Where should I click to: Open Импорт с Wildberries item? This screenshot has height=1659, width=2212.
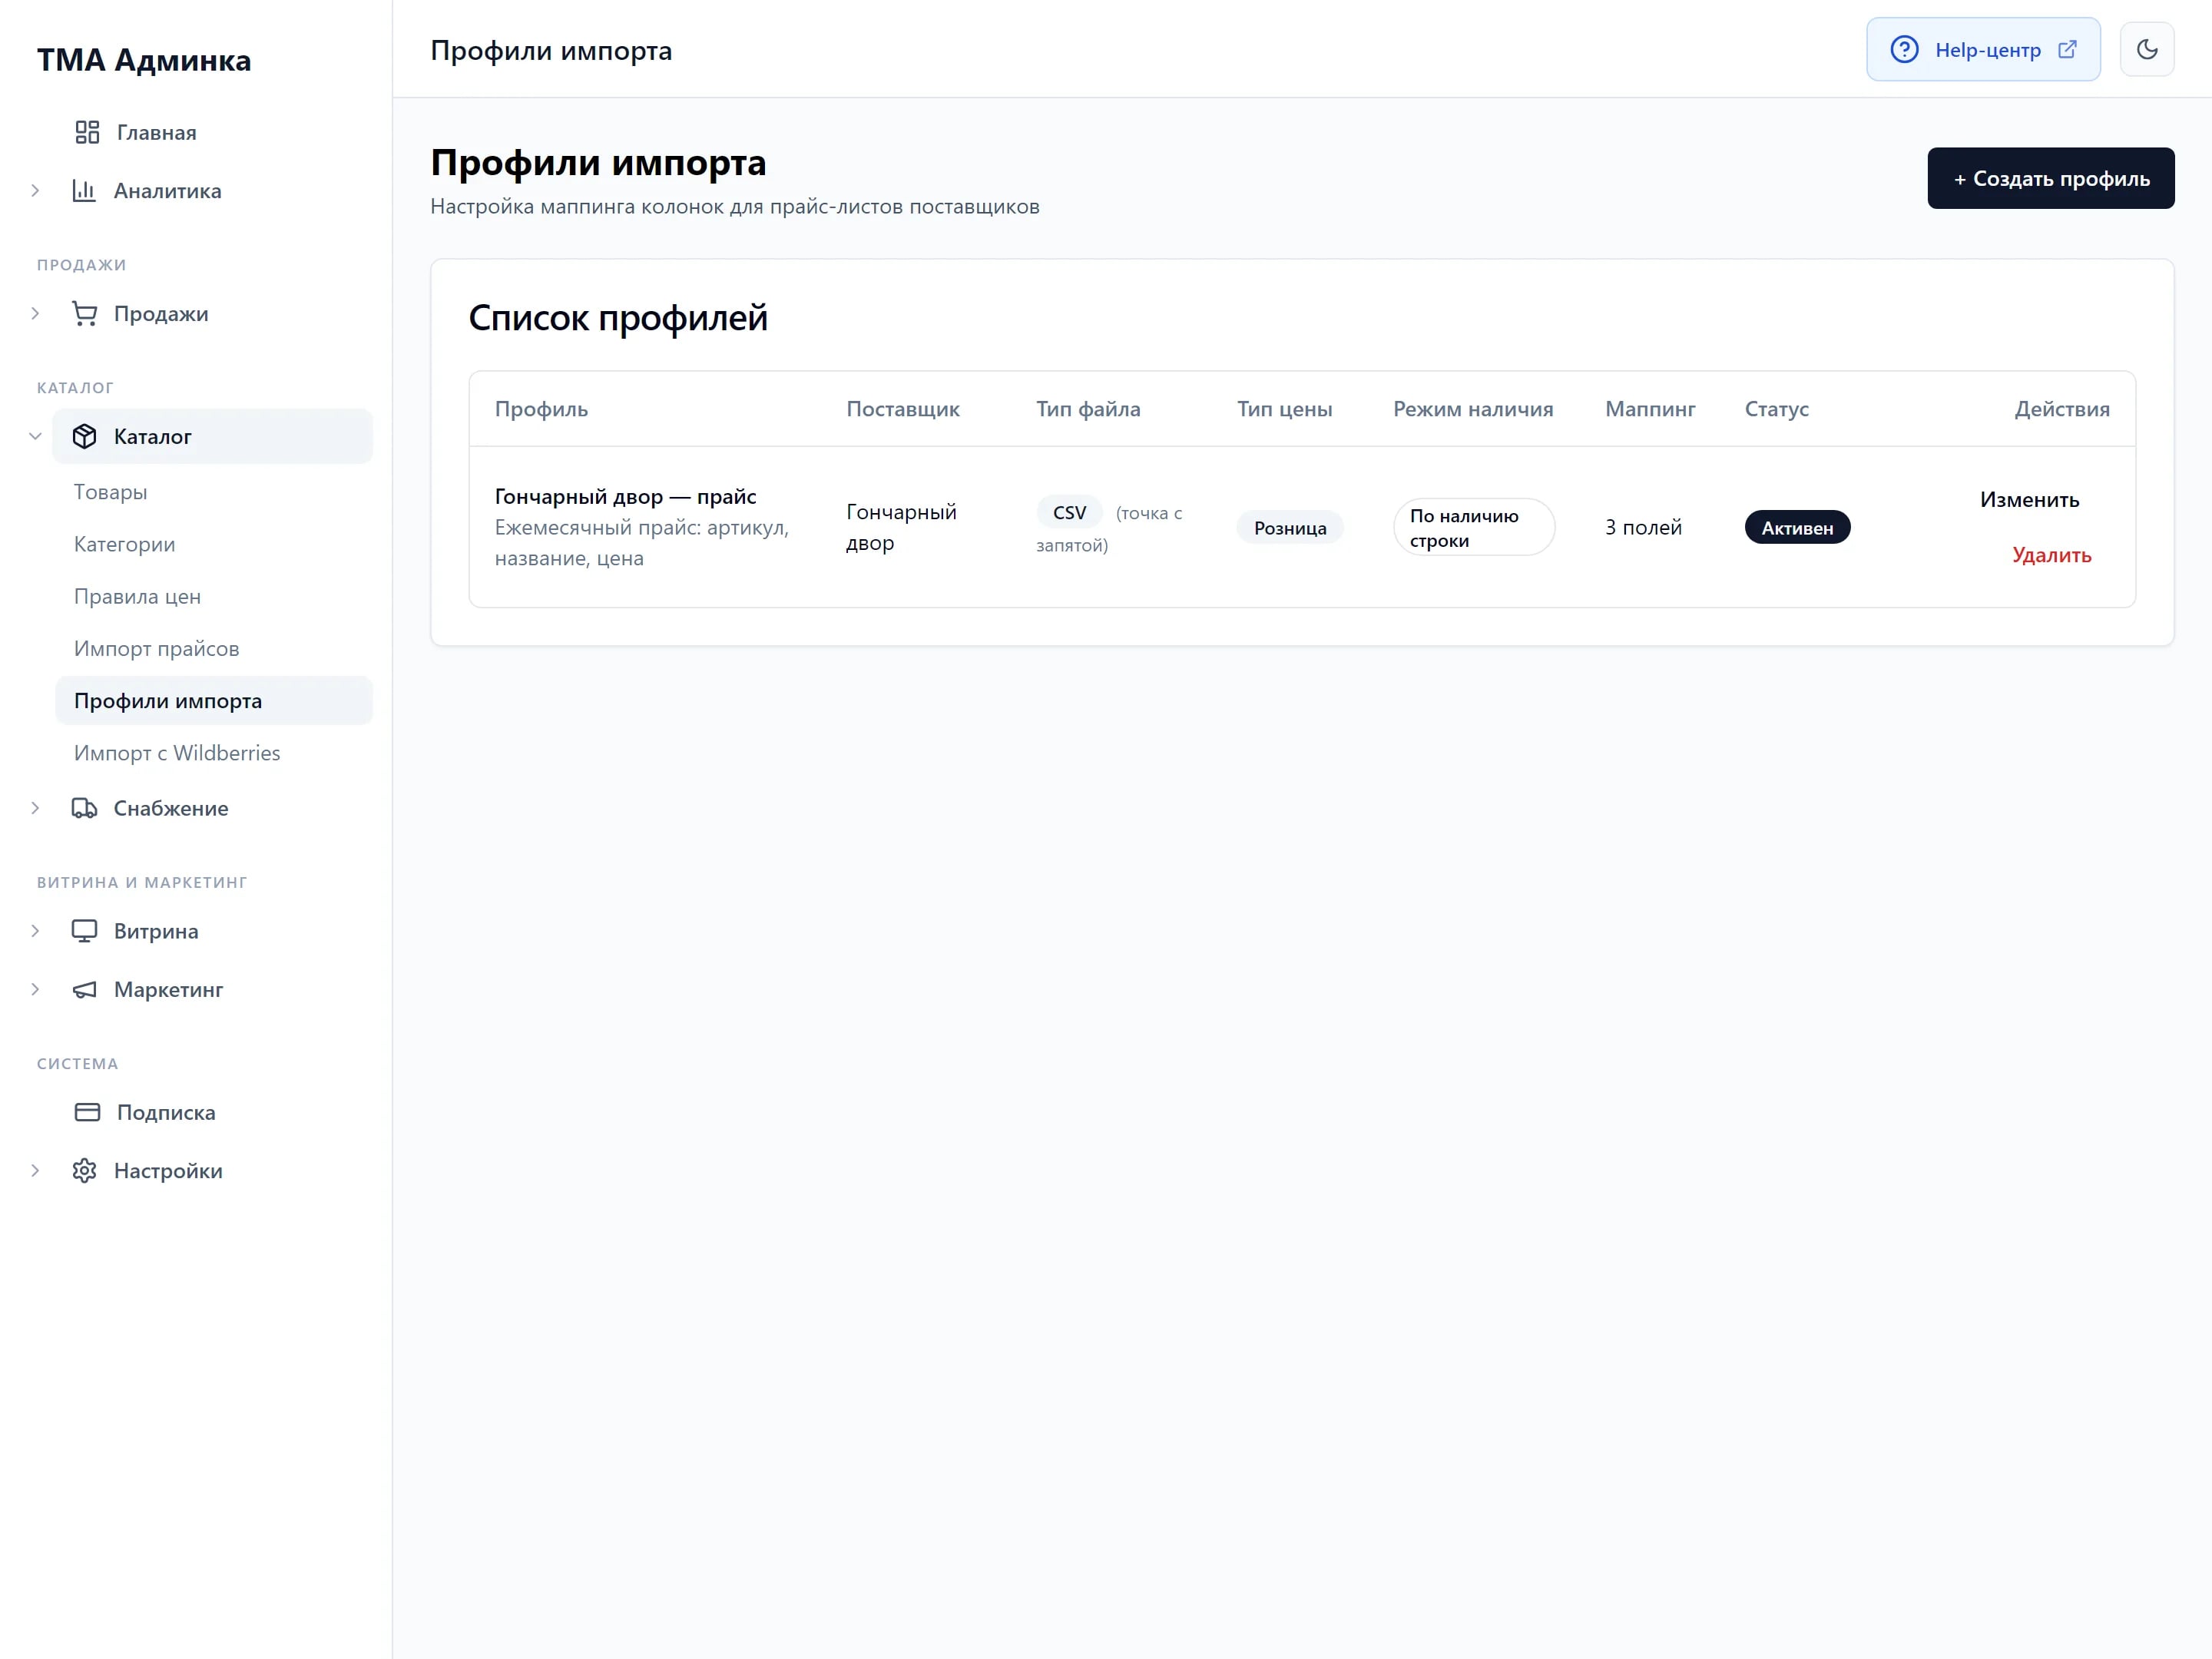[213, 752]
